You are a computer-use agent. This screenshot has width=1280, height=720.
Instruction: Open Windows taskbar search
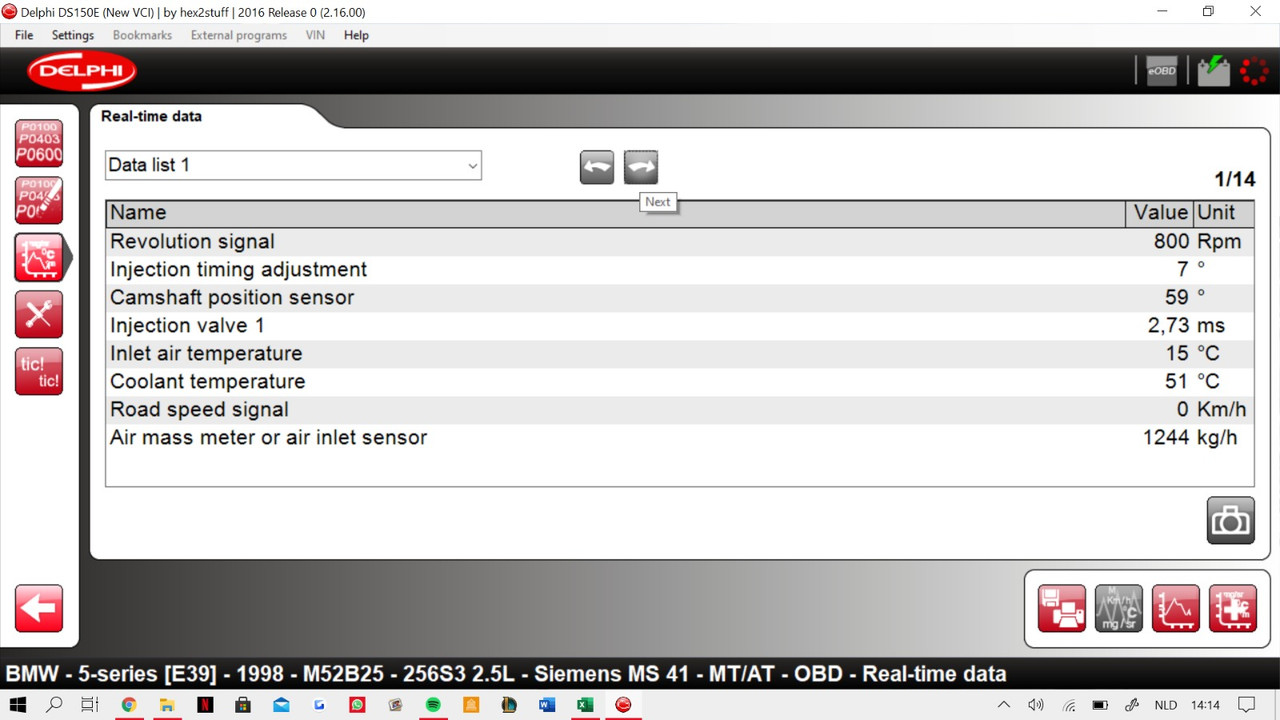[x=54, y=705]
